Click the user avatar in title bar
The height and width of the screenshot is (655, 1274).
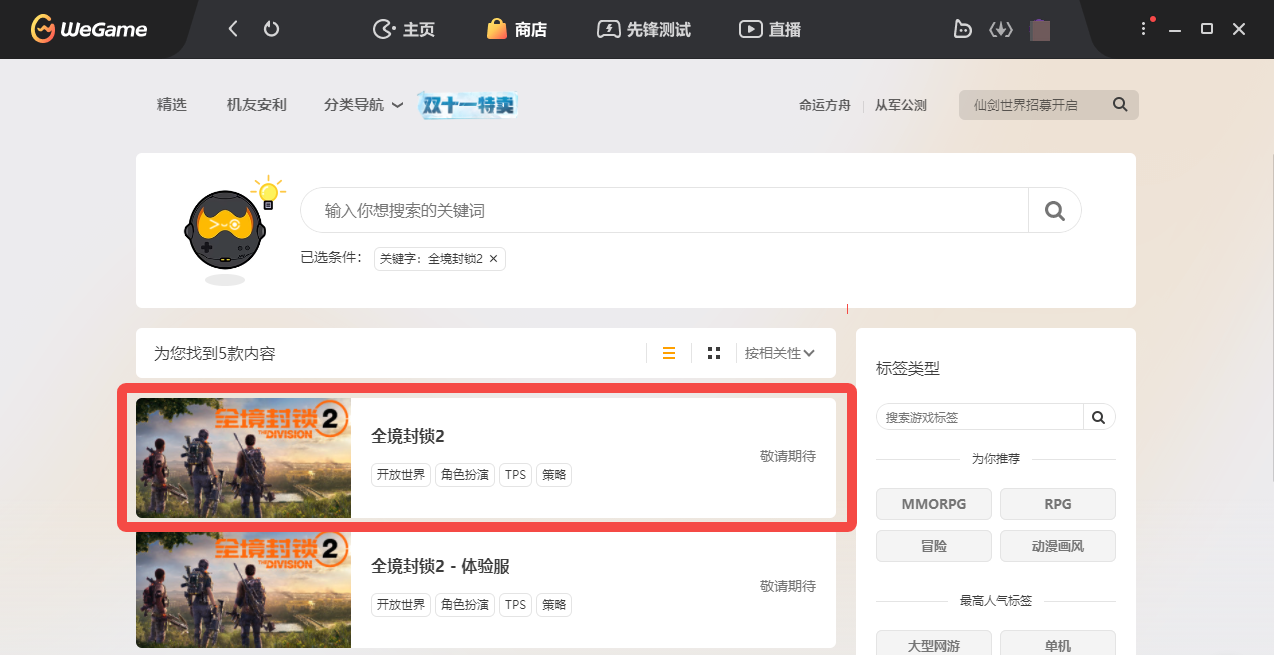1040,29
